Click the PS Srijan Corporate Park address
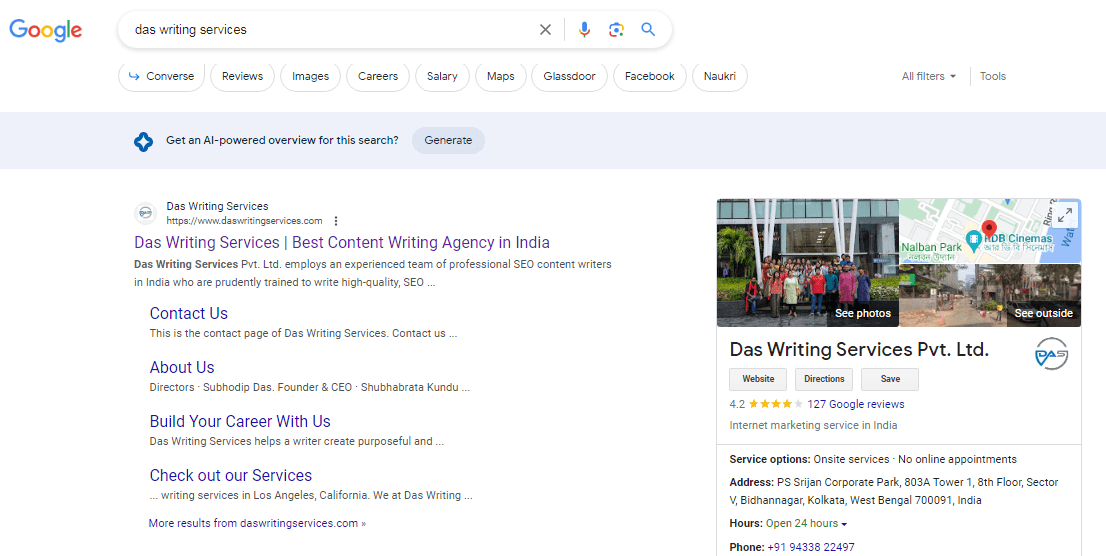Viewport: 1106px width, 556px height. pos(894,492)
